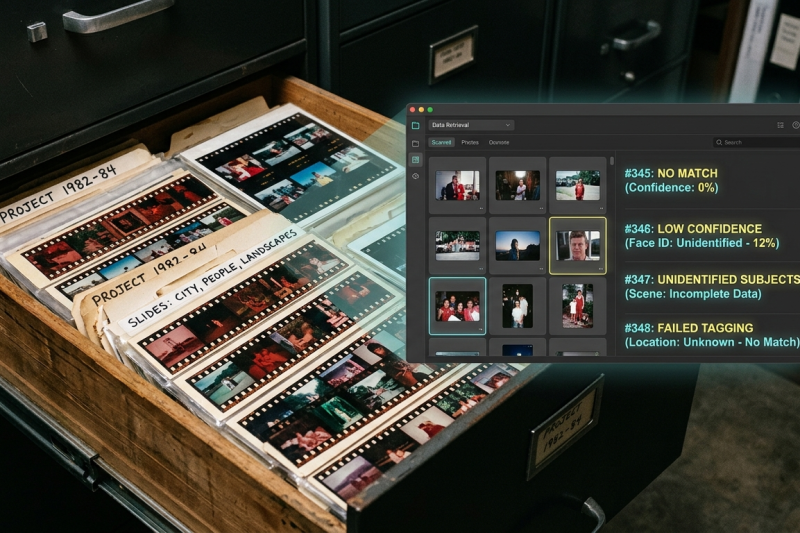This screenshot has width=800, height=533.
Task: Select the teal folder icon atop the sidebar
Action: 415,125
